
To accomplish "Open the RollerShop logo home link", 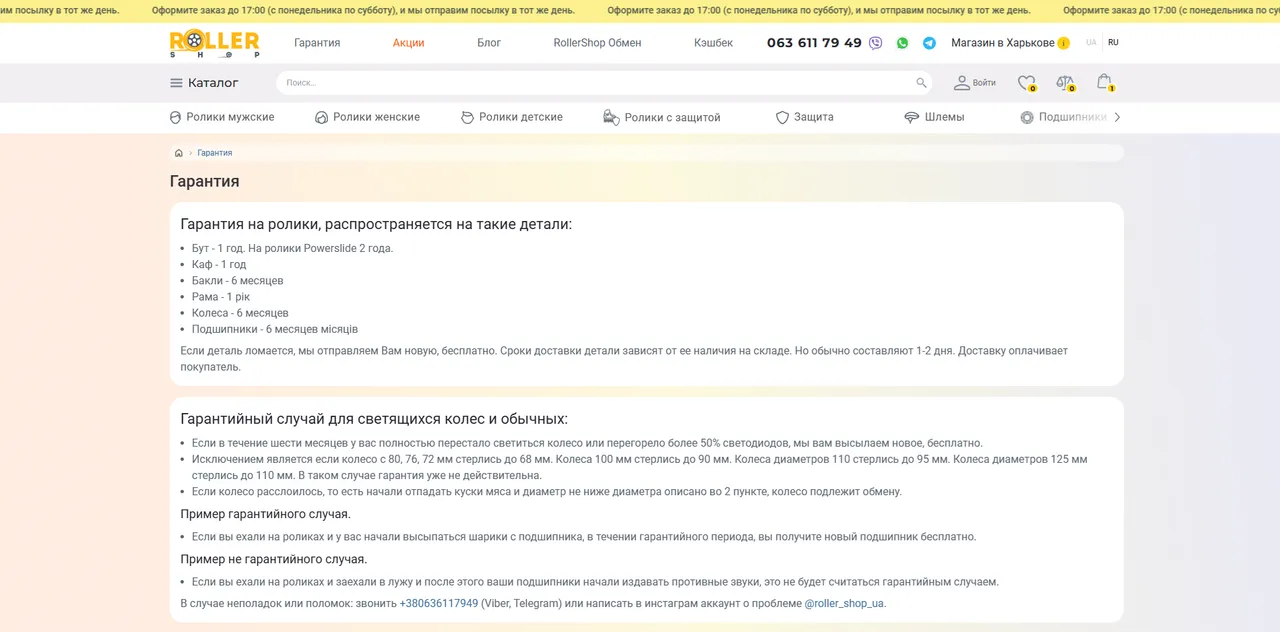I will 214,44.
